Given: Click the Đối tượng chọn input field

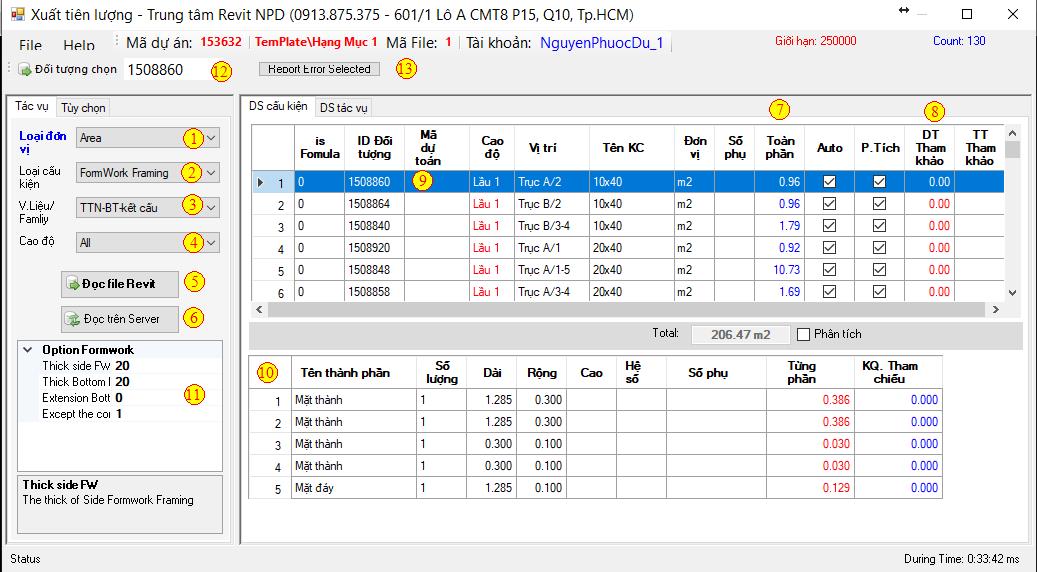Looking at the screenshot, I should [x=167, y=69].
